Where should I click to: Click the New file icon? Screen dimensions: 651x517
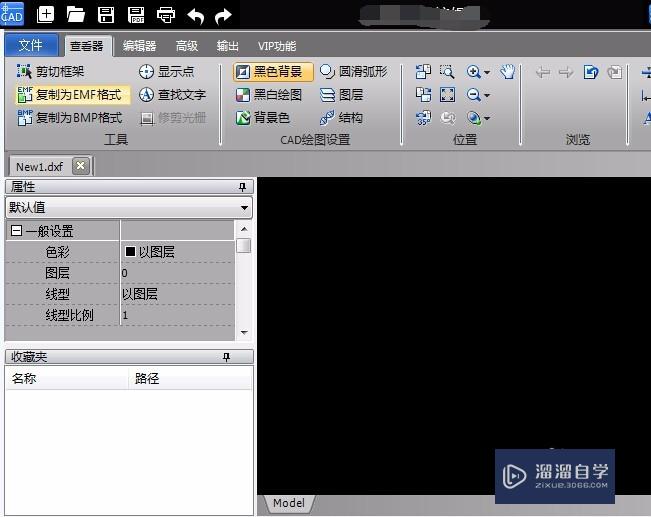(46, 15)
